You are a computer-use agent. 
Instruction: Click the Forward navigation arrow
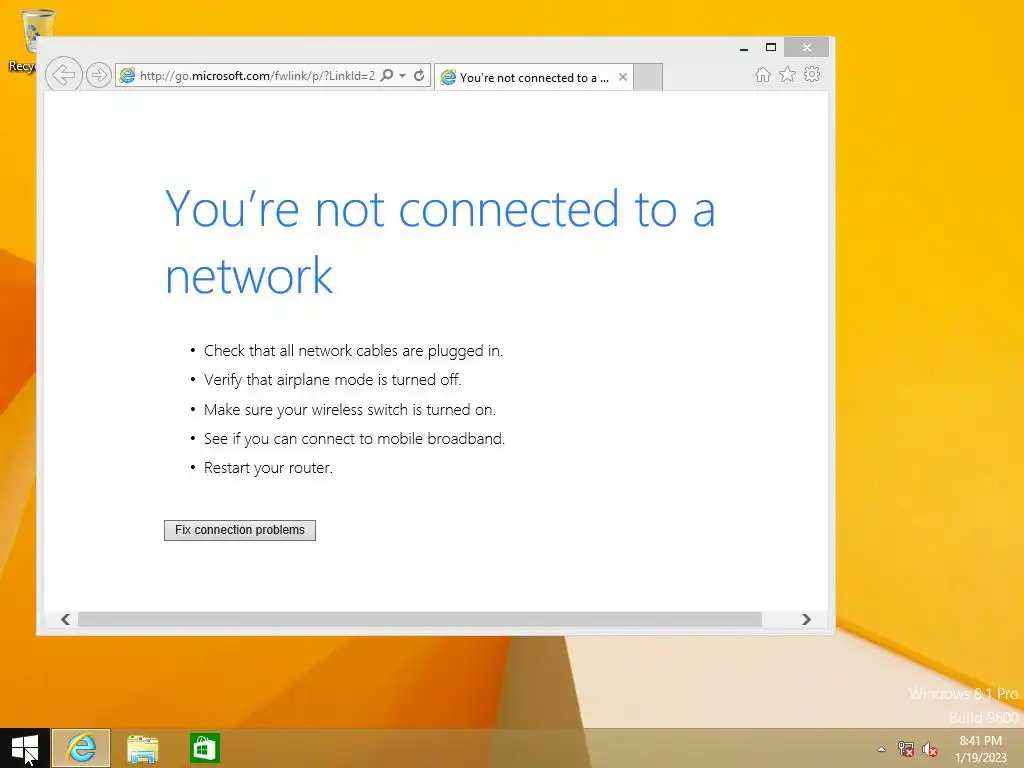pyautogui.click(x=99, y=75)
